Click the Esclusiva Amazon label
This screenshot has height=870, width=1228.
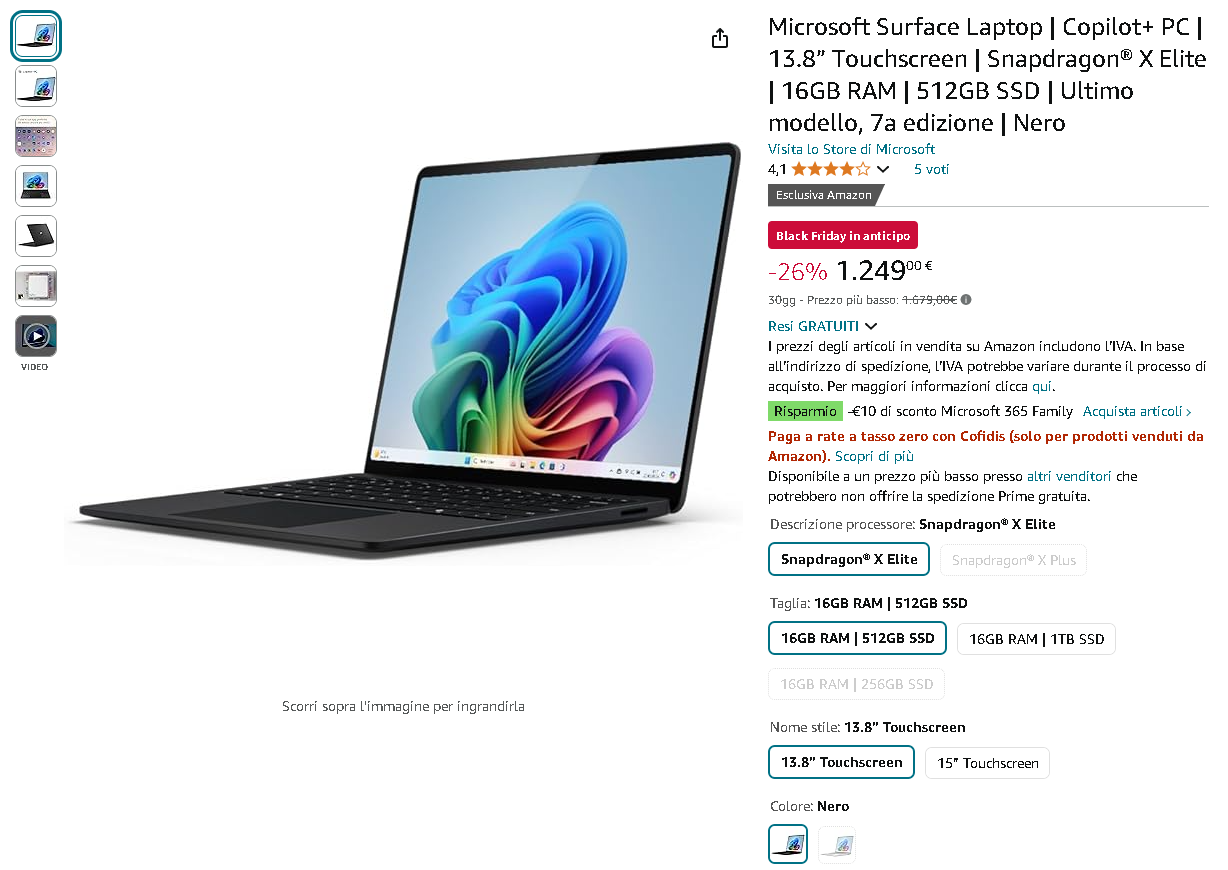click(824, 195)
